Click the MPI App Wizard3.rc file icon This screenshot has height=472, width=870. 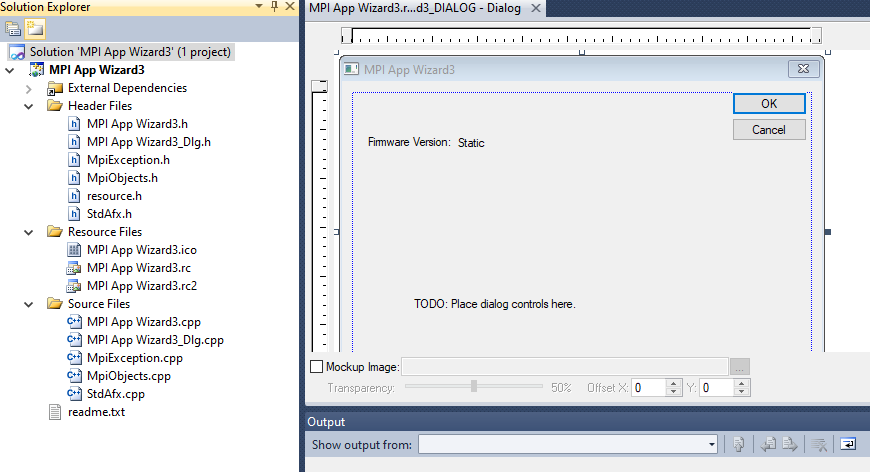click(x=74, y=268)
